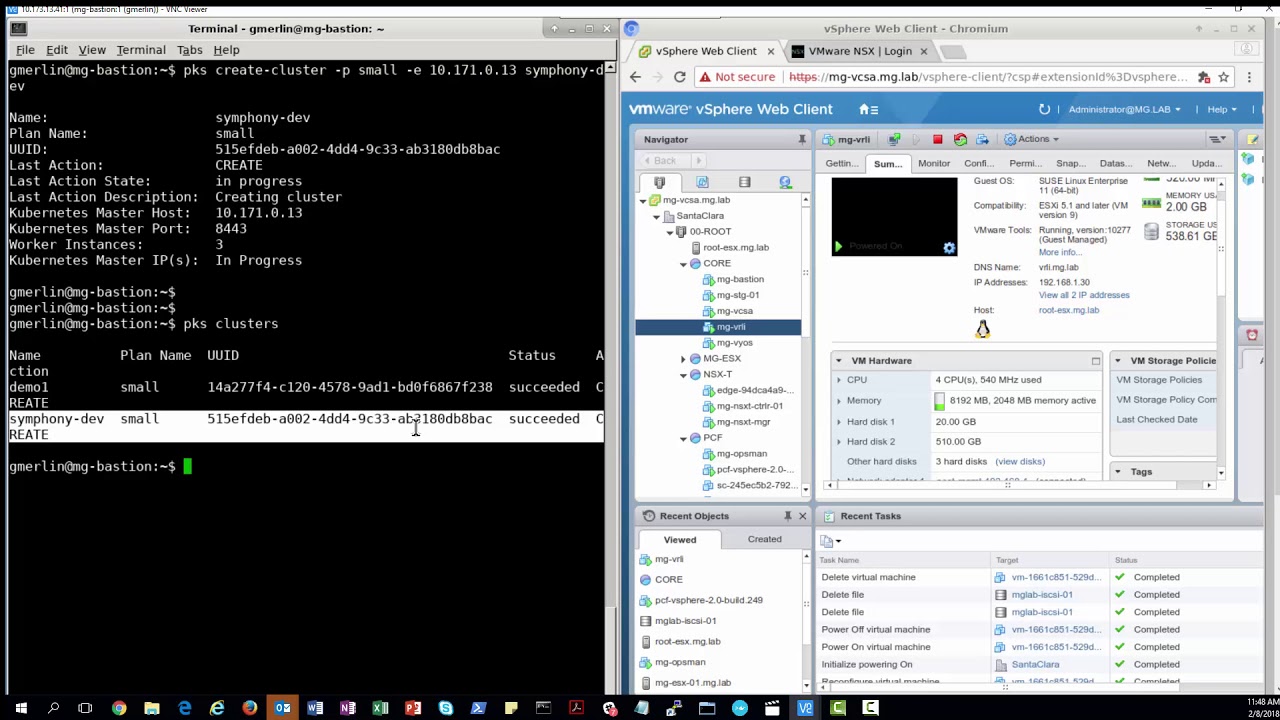Reload the Chromium browser page
The height and width of the screenshot is (720, 1280).
pyautogui.click(x=679, y=77)
